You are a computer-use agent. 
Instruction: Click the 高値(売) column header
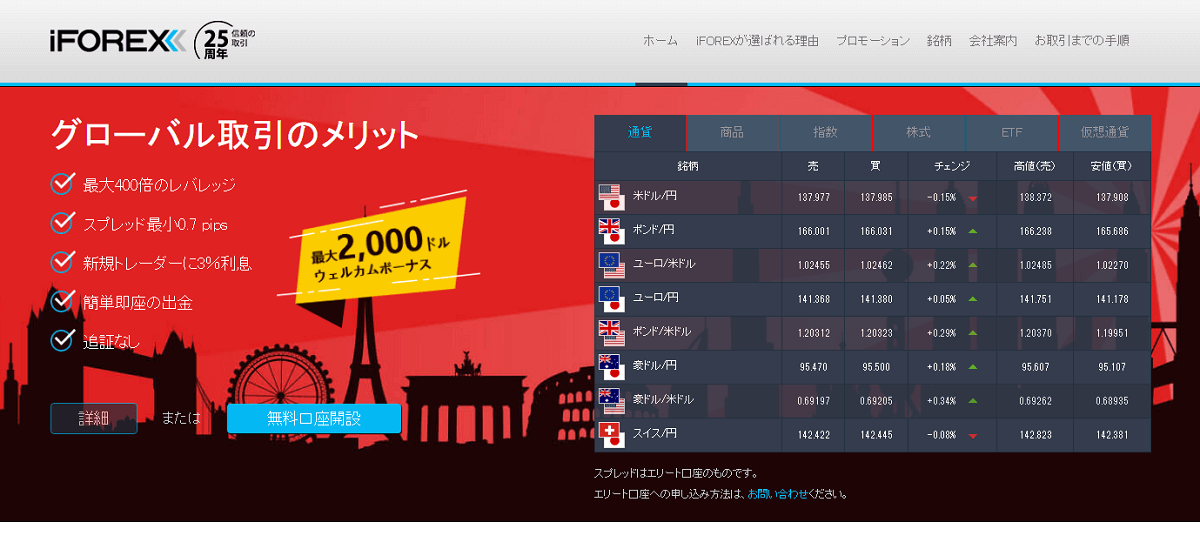tap(1034, 166)
